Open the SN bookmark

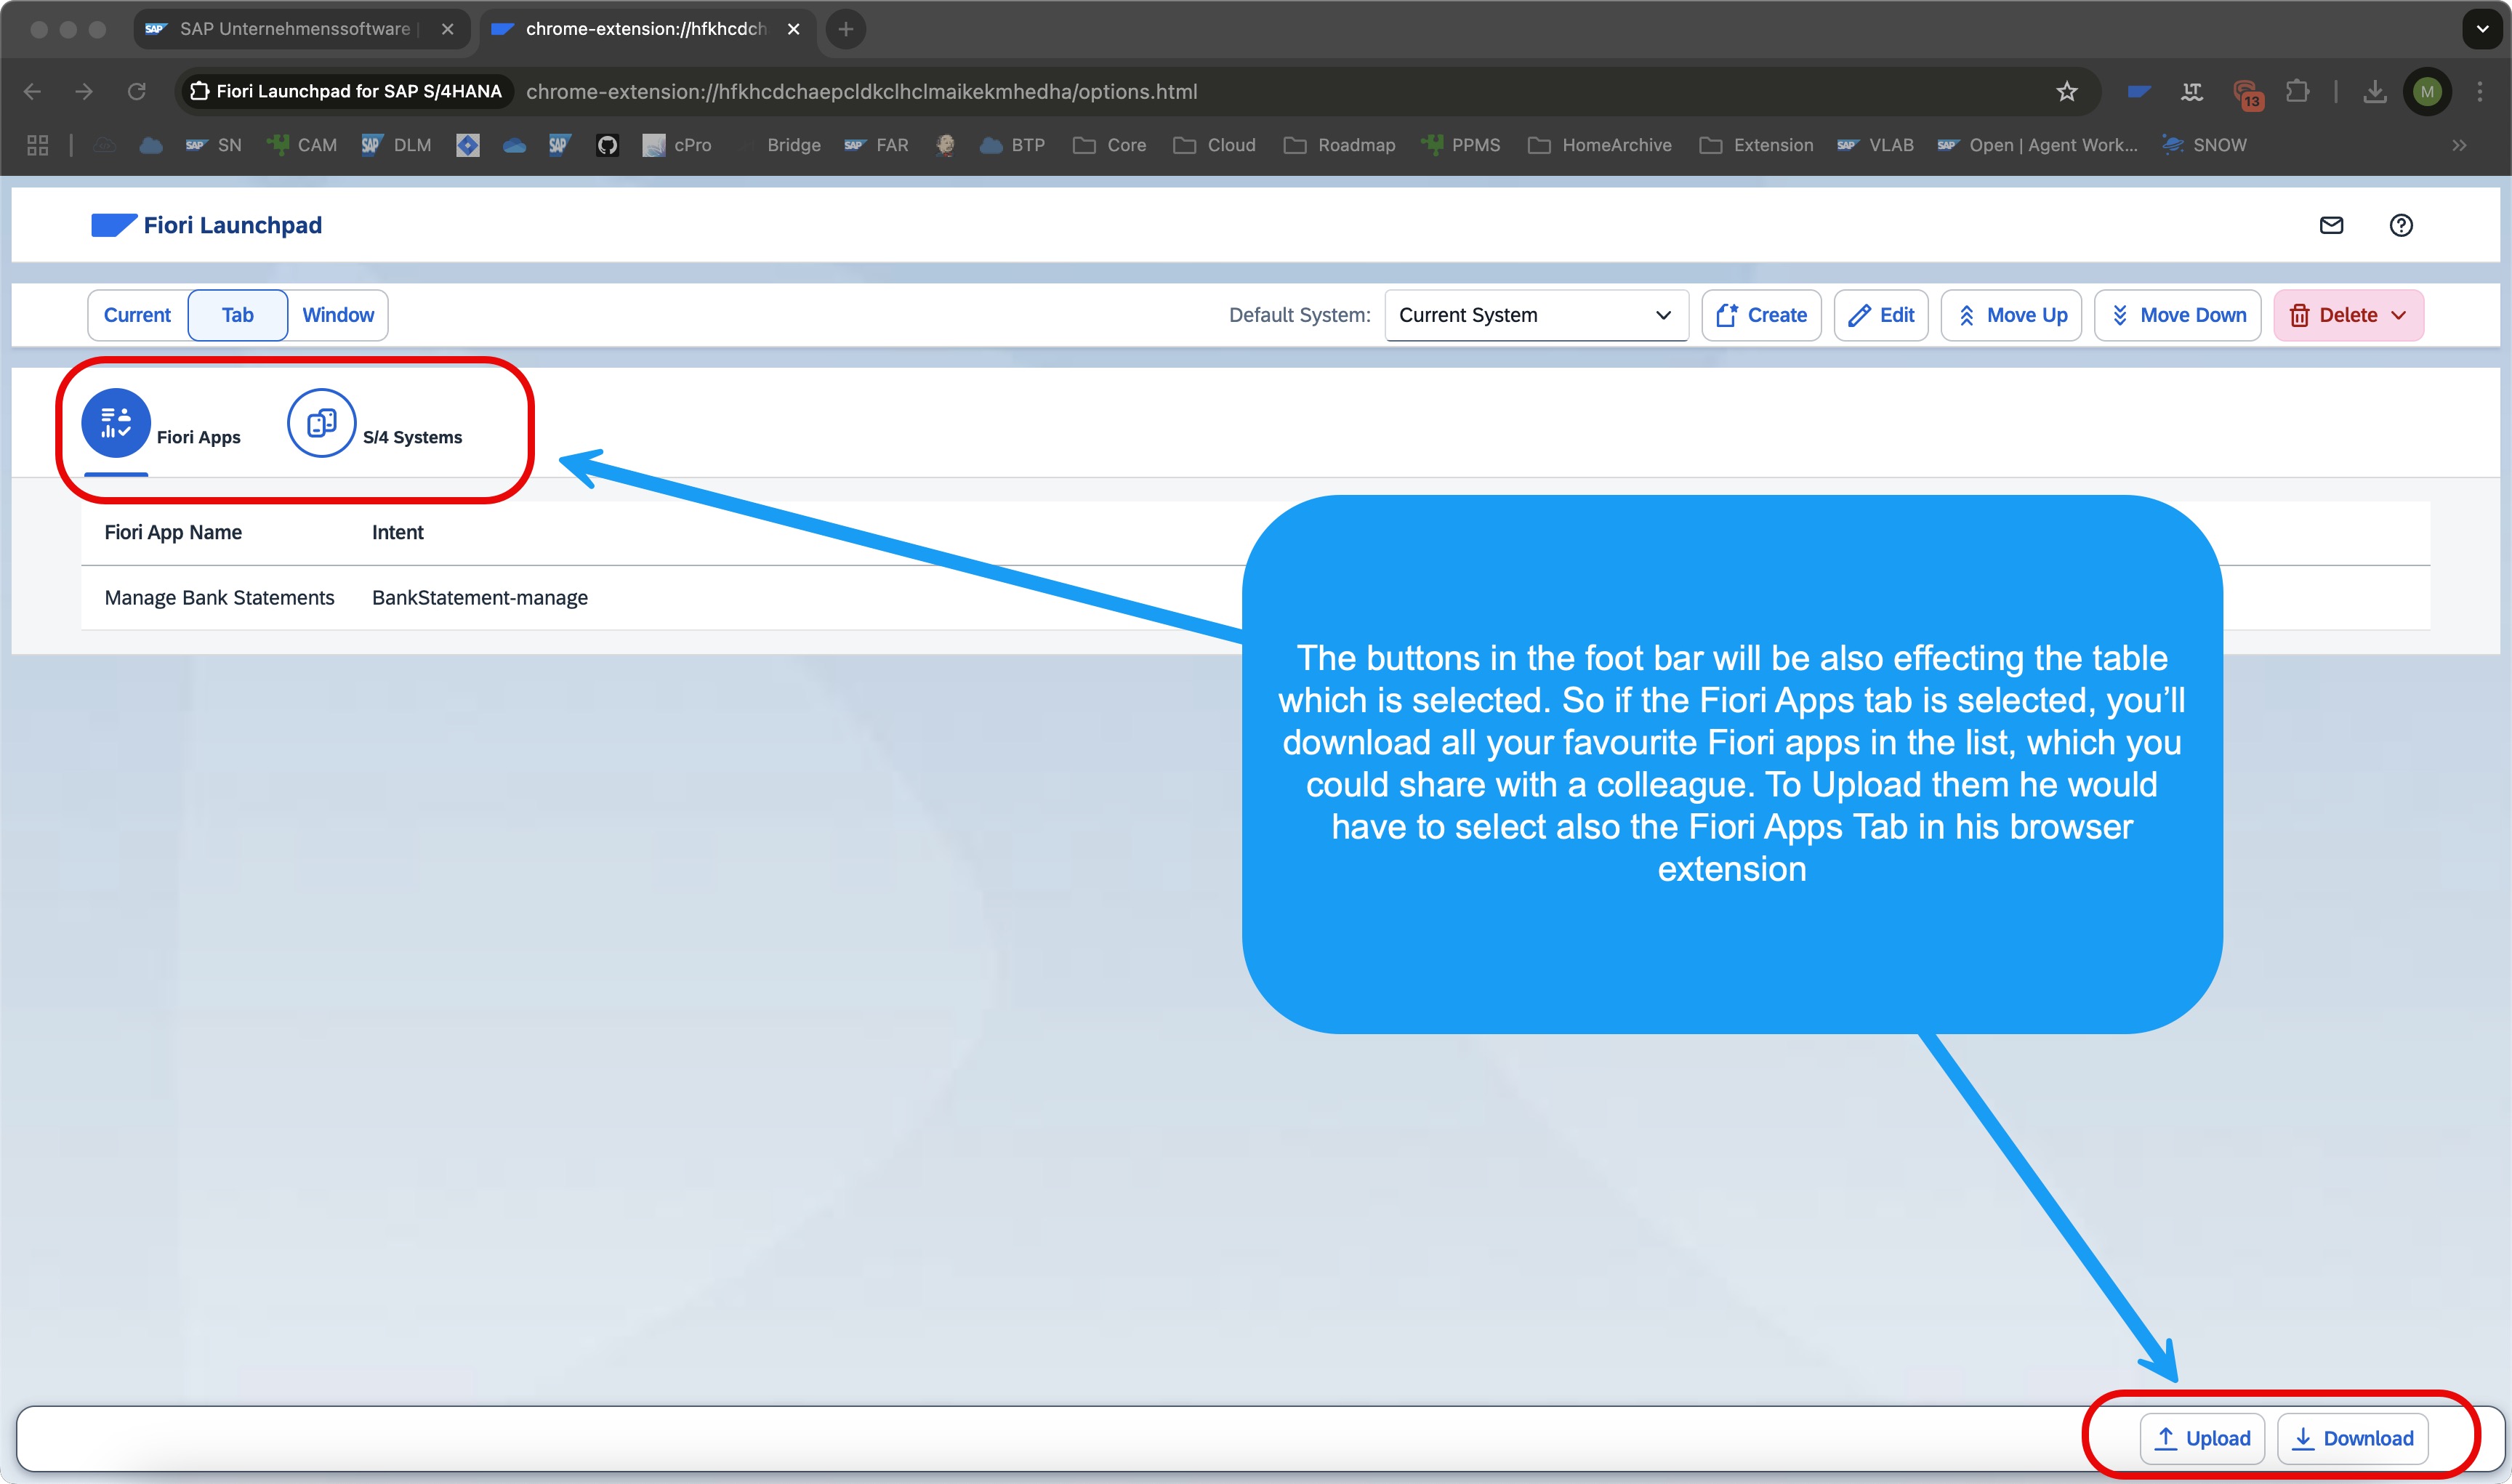[213, 145]
